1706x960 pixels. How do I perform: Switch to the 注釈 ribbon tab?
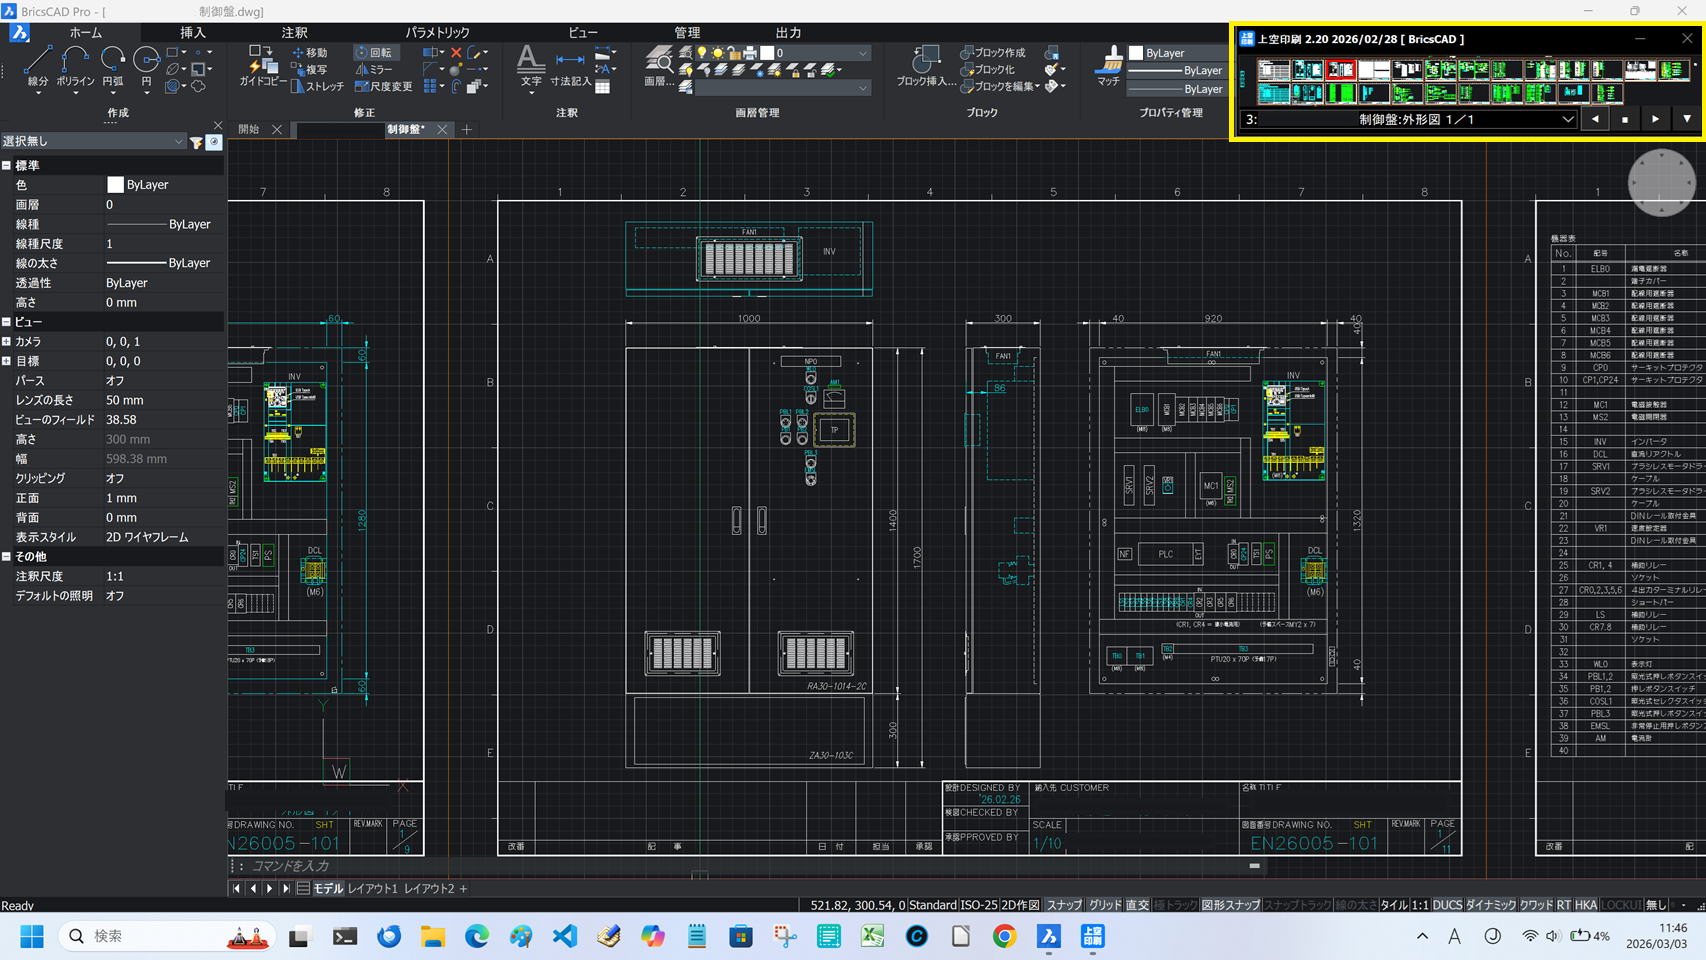tap(294, 33)
